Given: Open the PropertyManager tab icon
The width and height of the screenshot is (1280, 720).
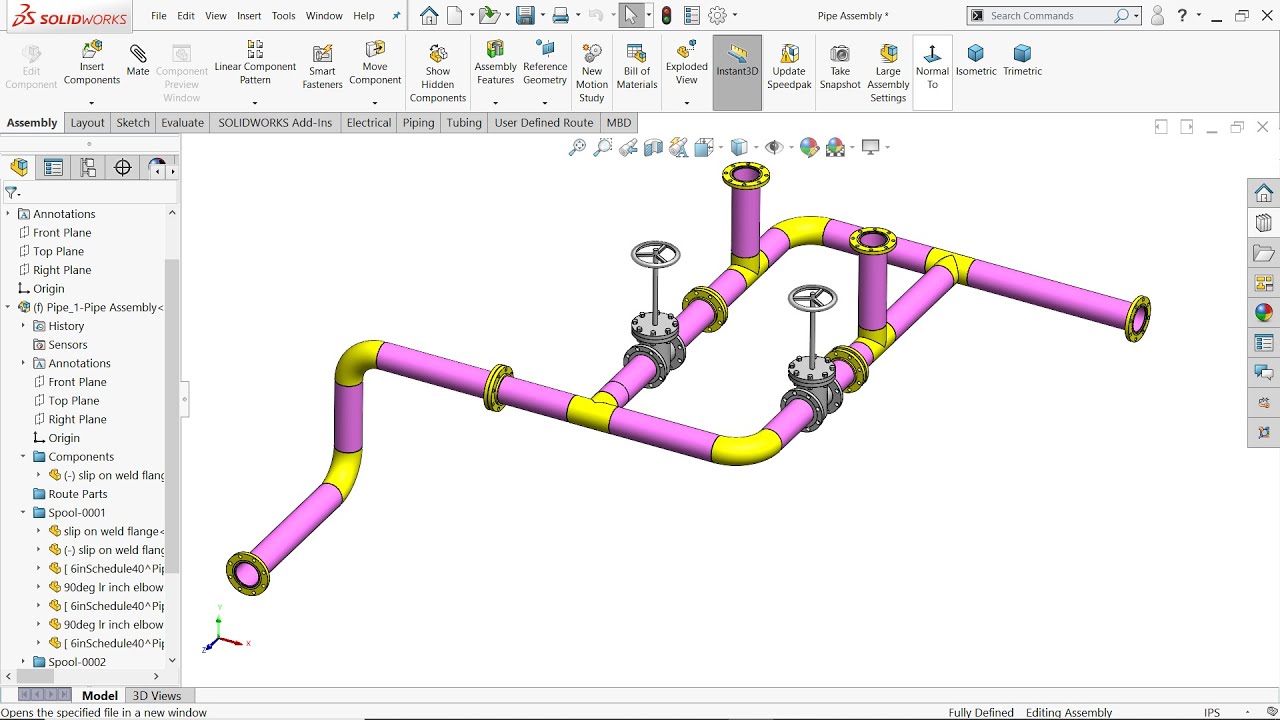Looking at the screenshot, I should 53,168.
